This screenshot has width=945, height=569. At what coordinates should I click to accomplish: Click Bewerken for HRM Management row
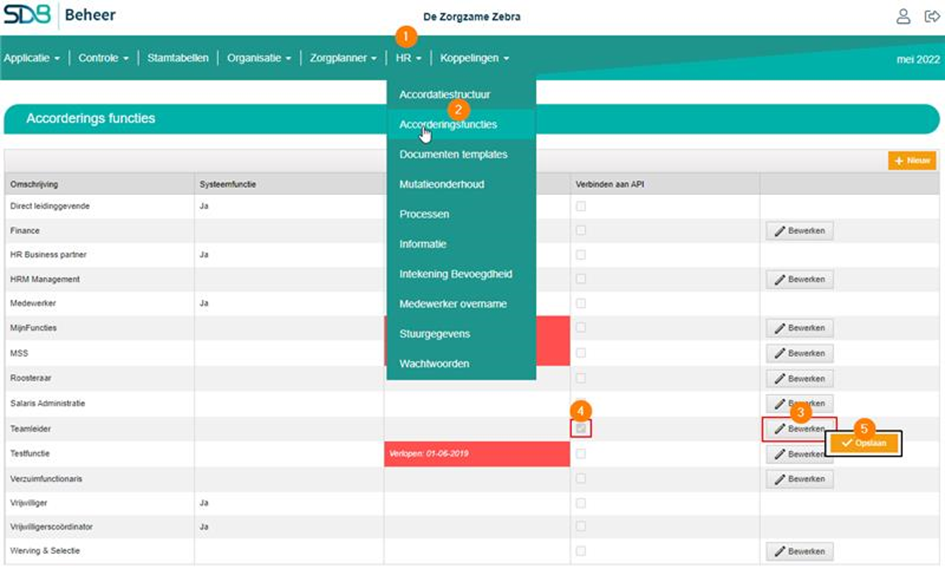799,280
